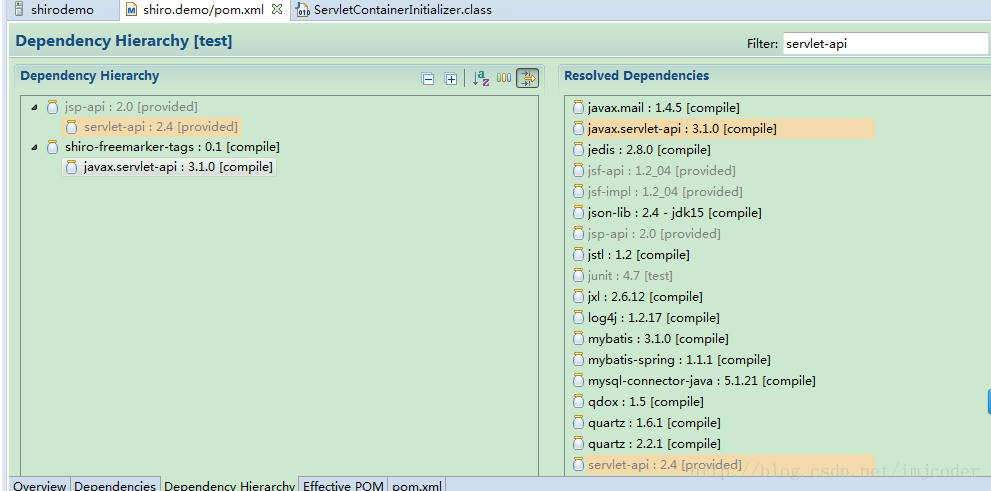
Task: Select jedis : 2.8.0 in Resolved Dependencies
Action: (649, 150)
